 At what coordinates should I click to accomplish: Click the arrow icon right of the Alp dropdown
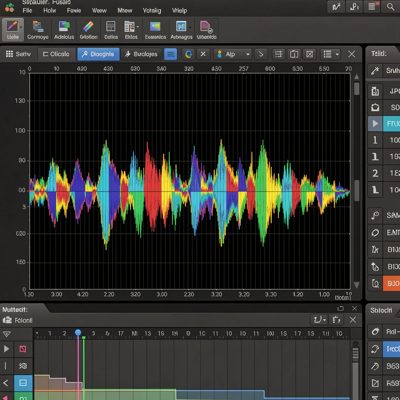261,54
